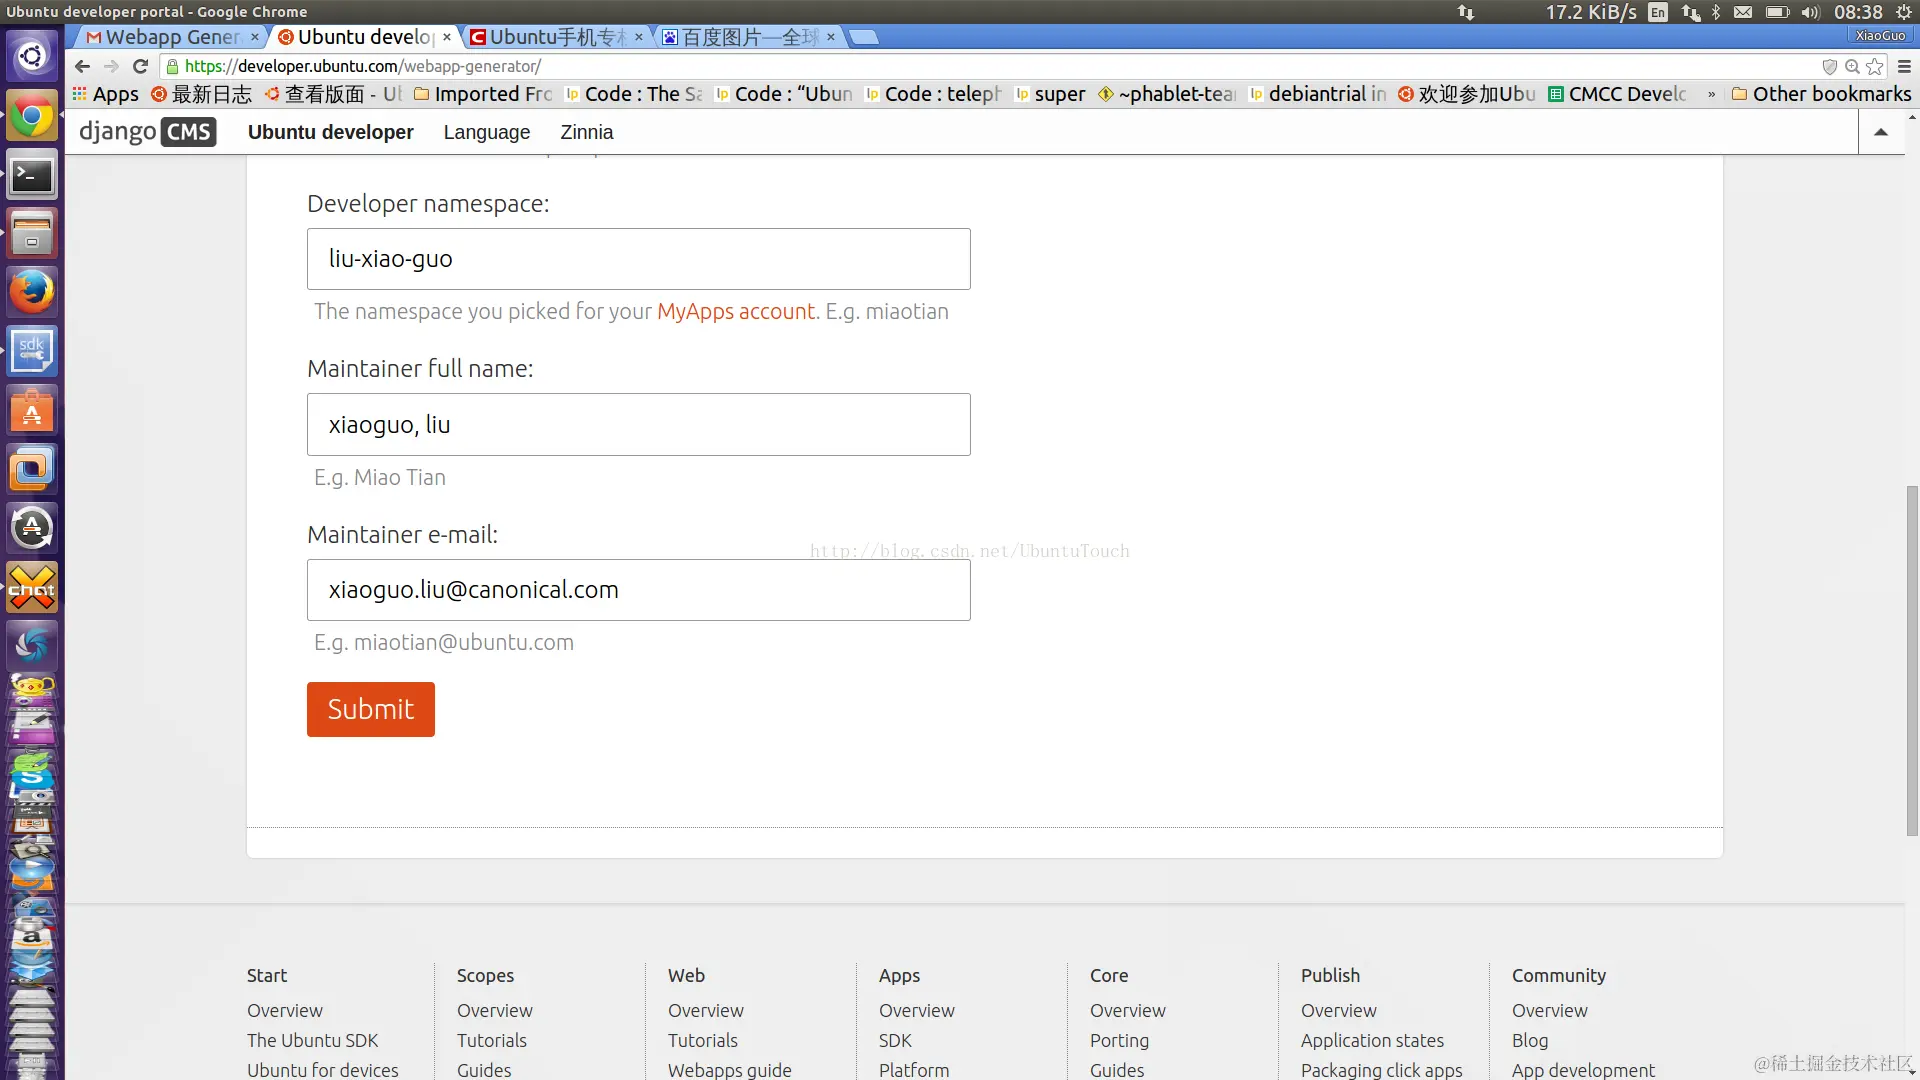The height and width of the screenshot is (1080, 1920).
Task: Open Ubuntu Software Center in the dock
Action: pos(32,411)
